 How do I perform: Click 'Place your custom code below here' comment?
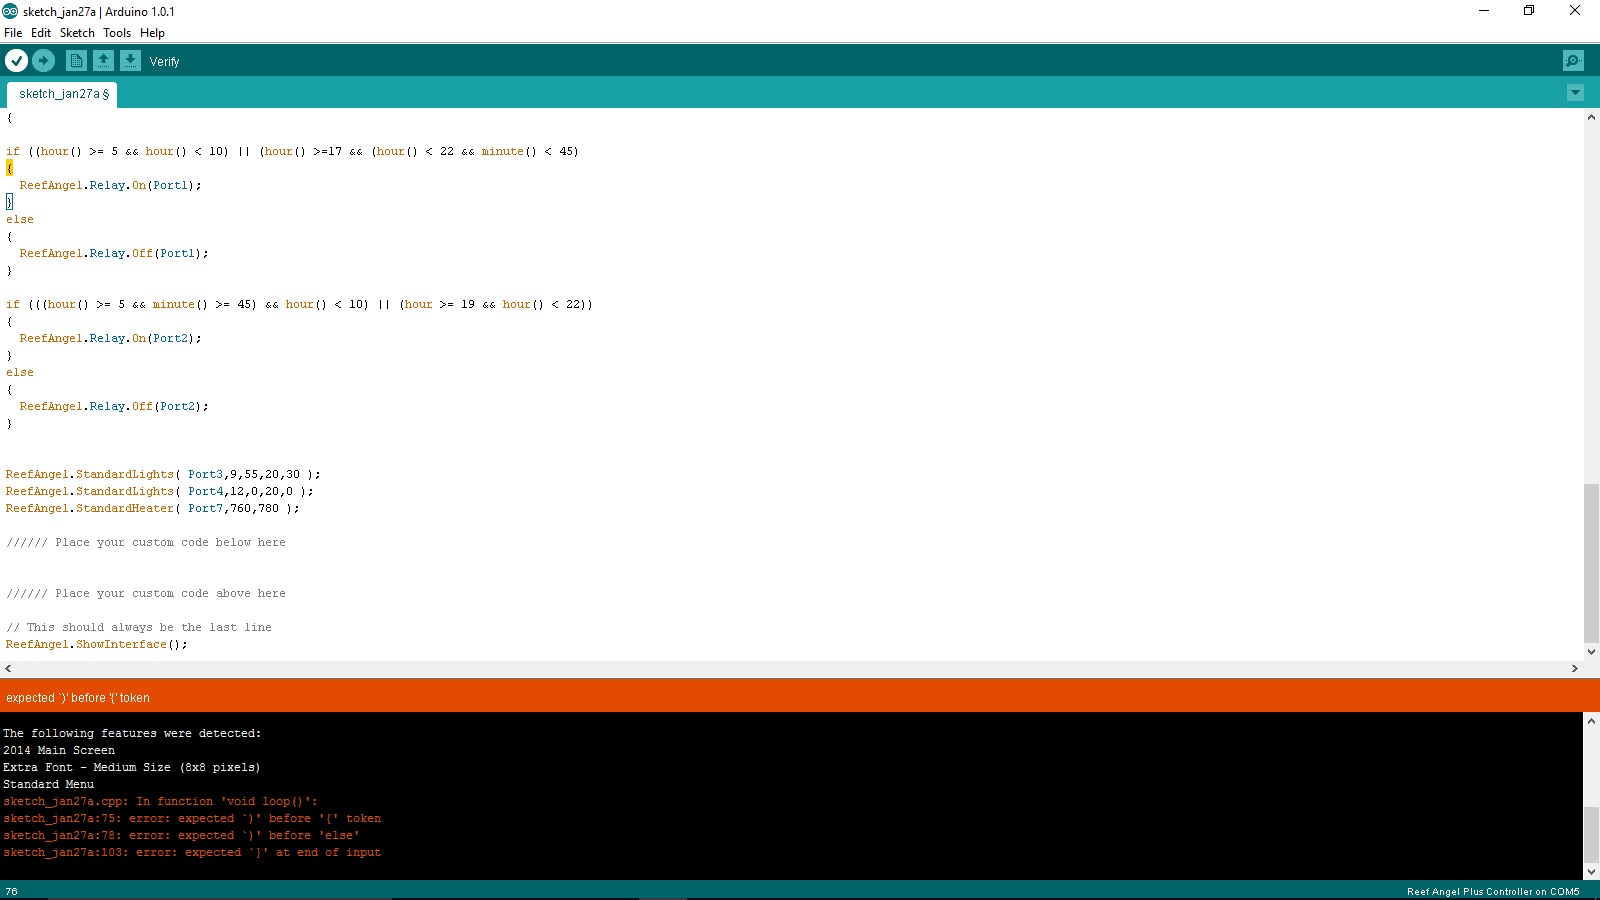[146, 543]
